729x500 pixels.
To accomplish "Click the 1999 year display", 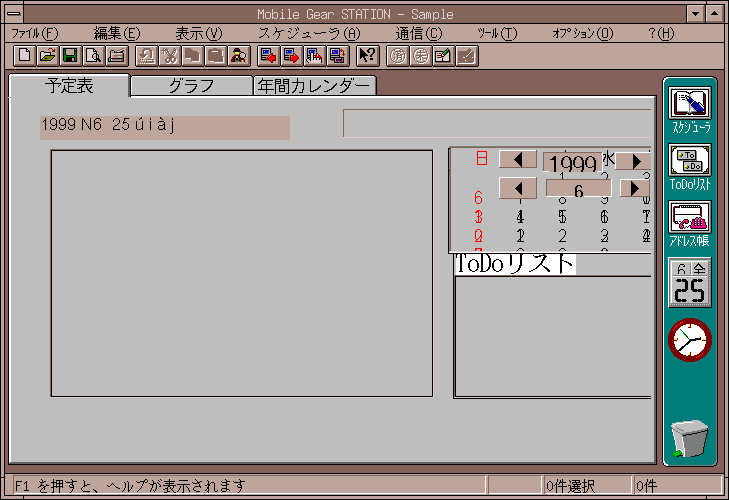I will pyautogui.click(x=573, y=162).
